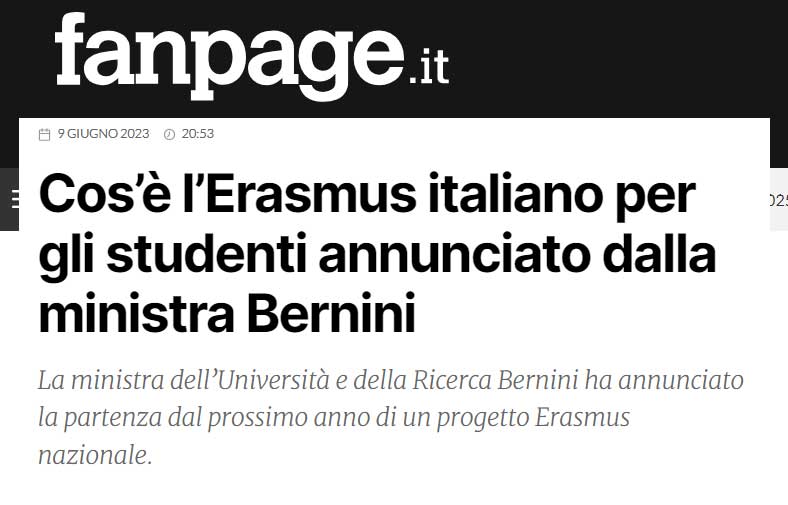The image size is (788, 505).
Task: Click the word "ministra" in the headline
Action: point(137,313)
